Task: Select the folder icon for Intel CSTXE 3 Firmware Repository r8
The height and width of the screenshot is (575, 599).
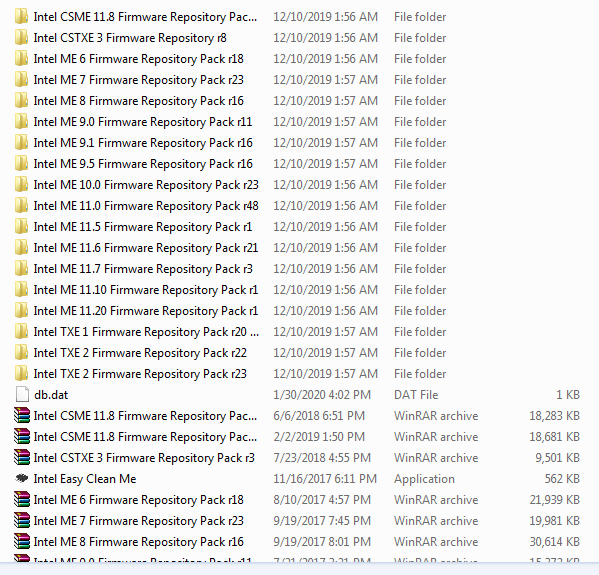Action: tap(21, 37)
